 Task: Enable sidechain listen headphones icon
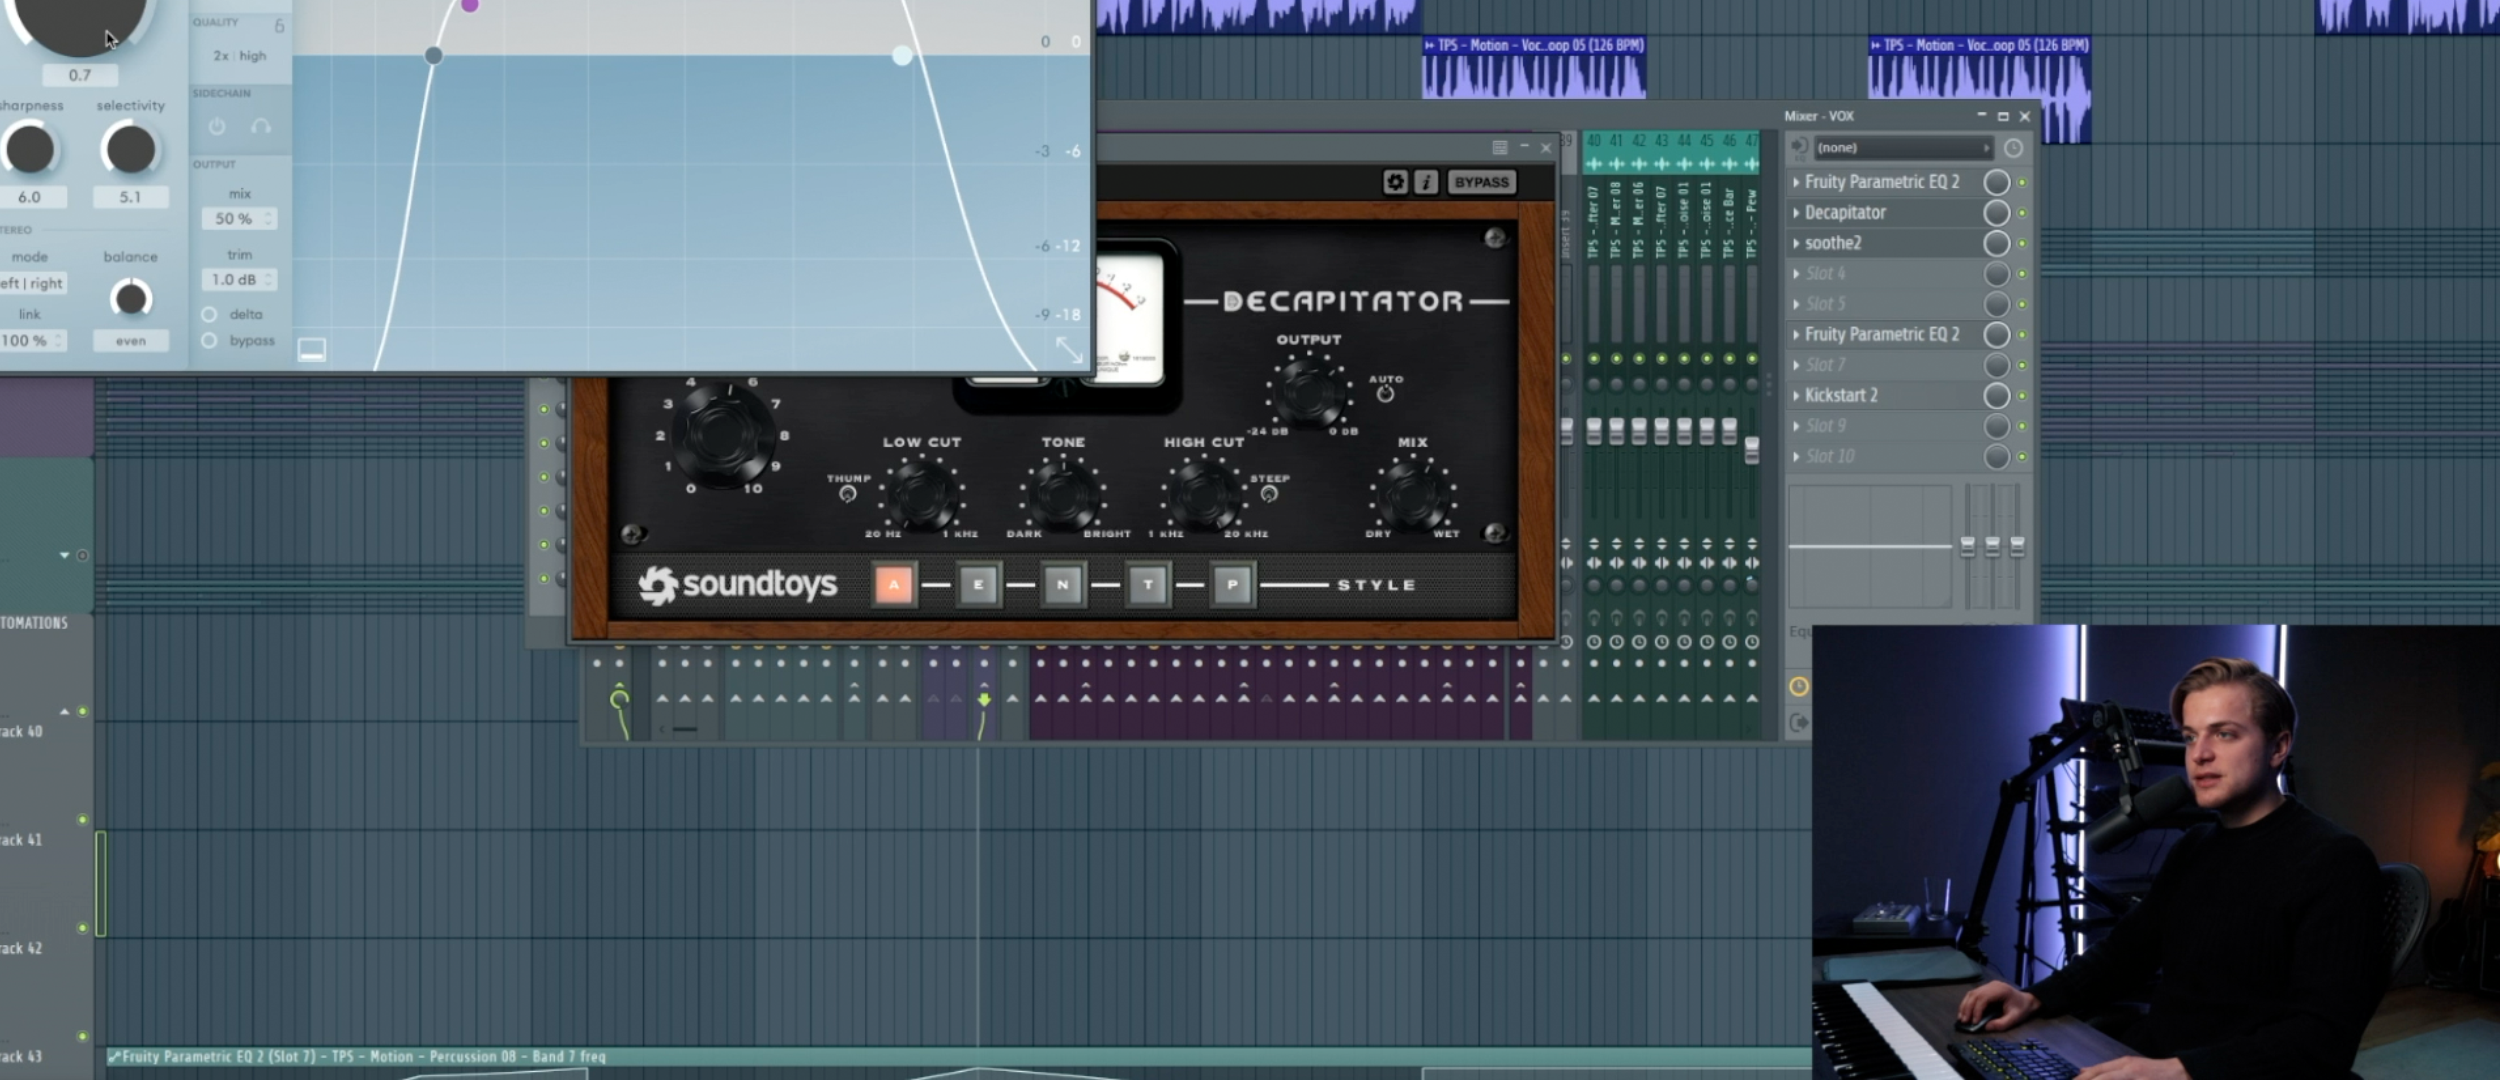[261, 127]
